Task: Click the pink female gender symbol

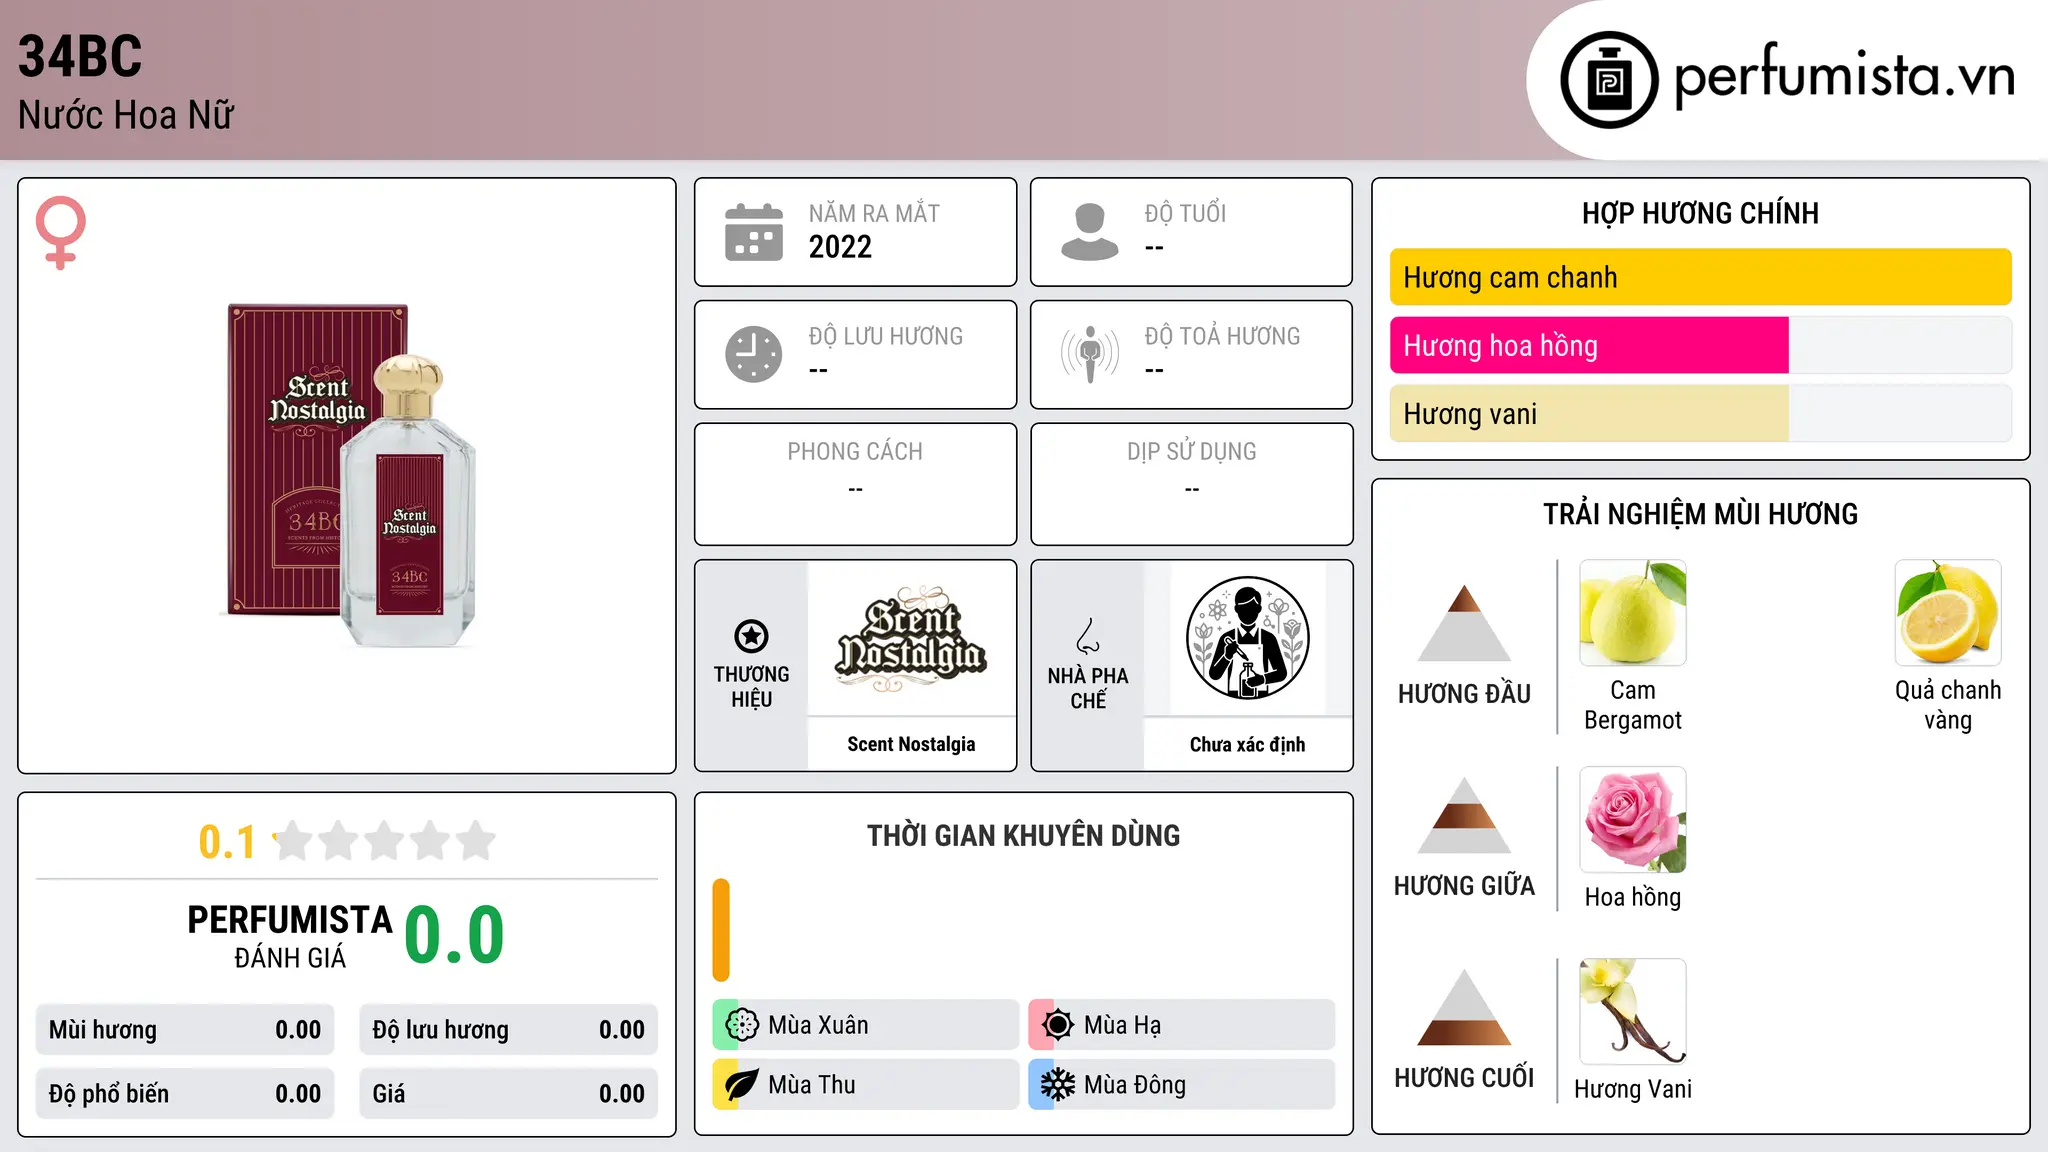Action: click(61, 232)
